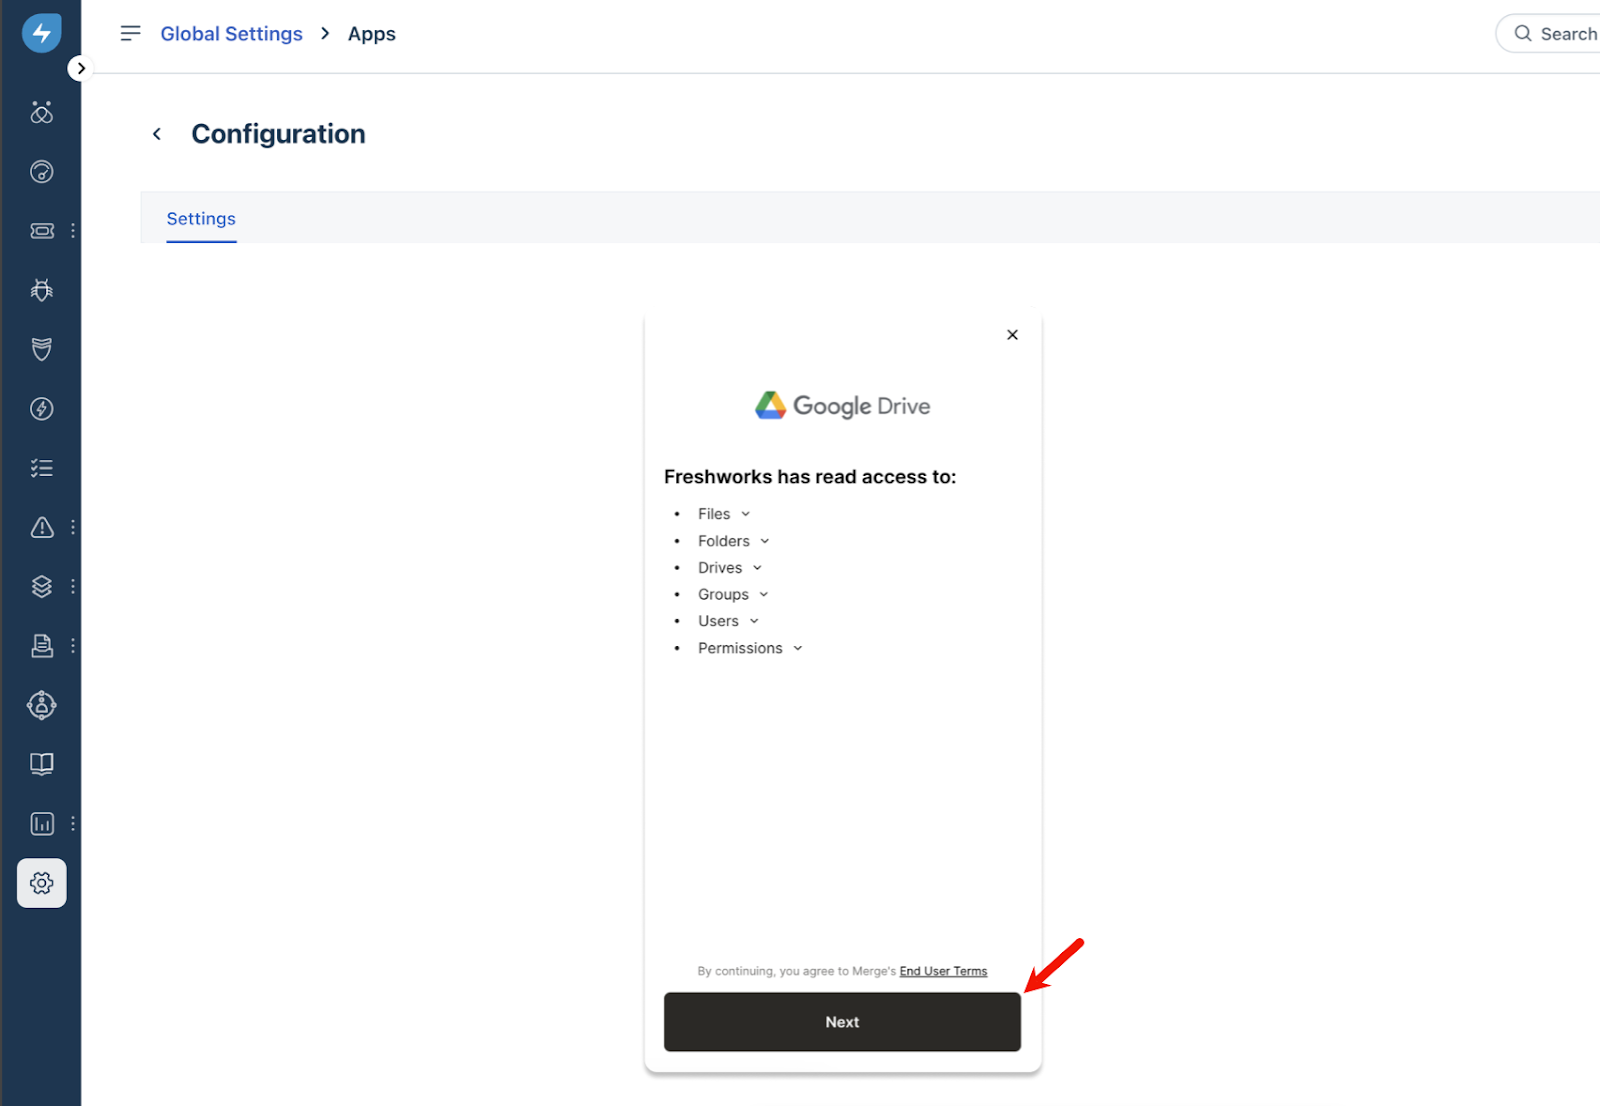Open the bug problems icon in sidebar
Image resolution: width=1600 pixels, height=1106 pixels.
pos(42,290)
